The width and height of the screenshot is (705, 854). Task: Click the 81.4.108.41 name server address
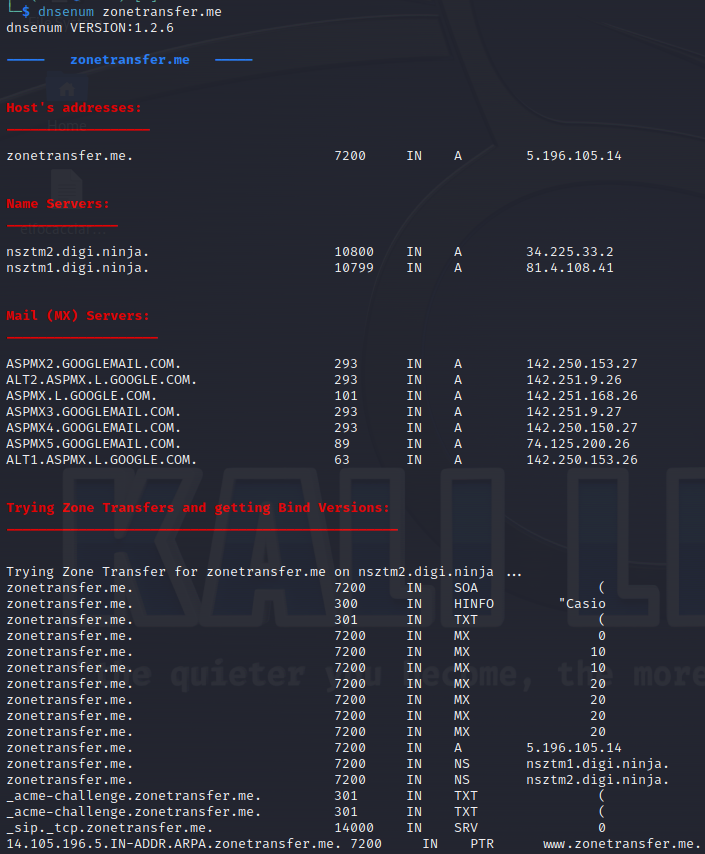pos(570,268)
